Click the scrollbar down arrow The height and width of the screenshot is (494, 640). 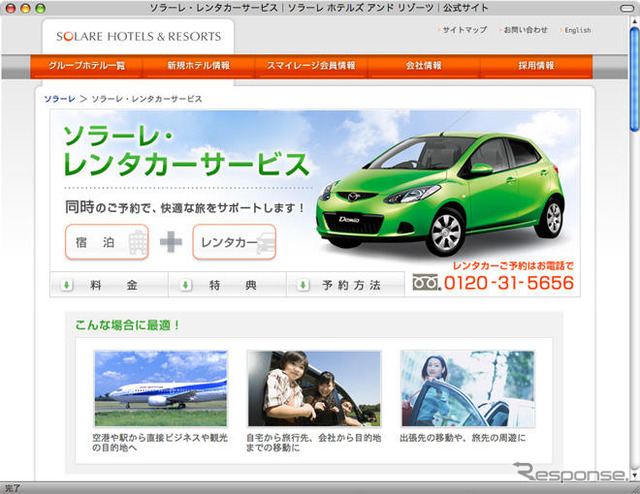(x=634, y=475)
